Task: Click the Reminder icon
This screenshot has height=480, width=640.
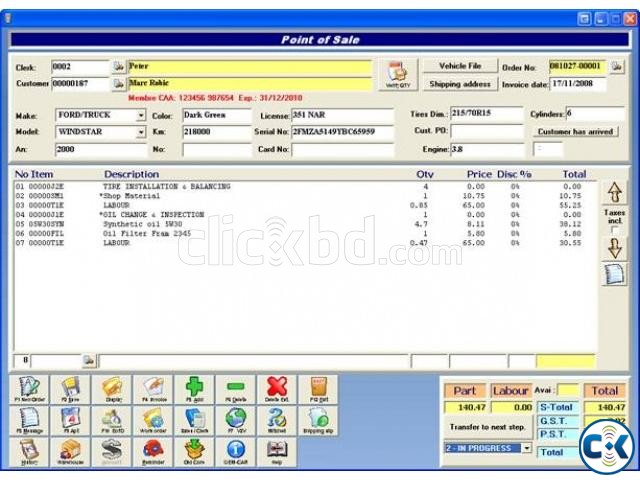Action: [153, 451]
